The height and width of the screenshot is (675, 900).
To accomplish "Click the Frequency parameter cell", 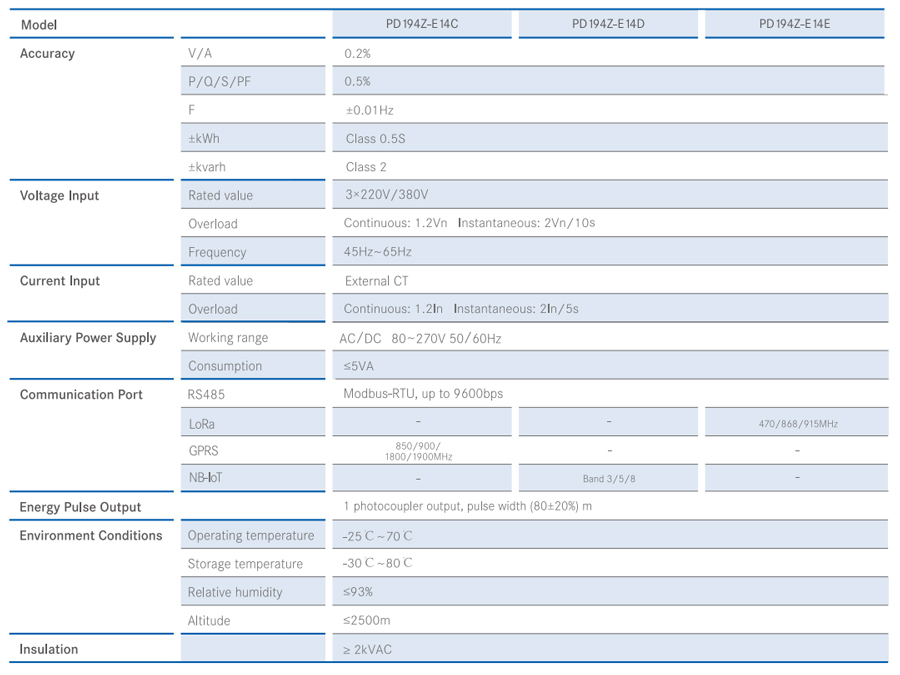I will click(253, 252).
